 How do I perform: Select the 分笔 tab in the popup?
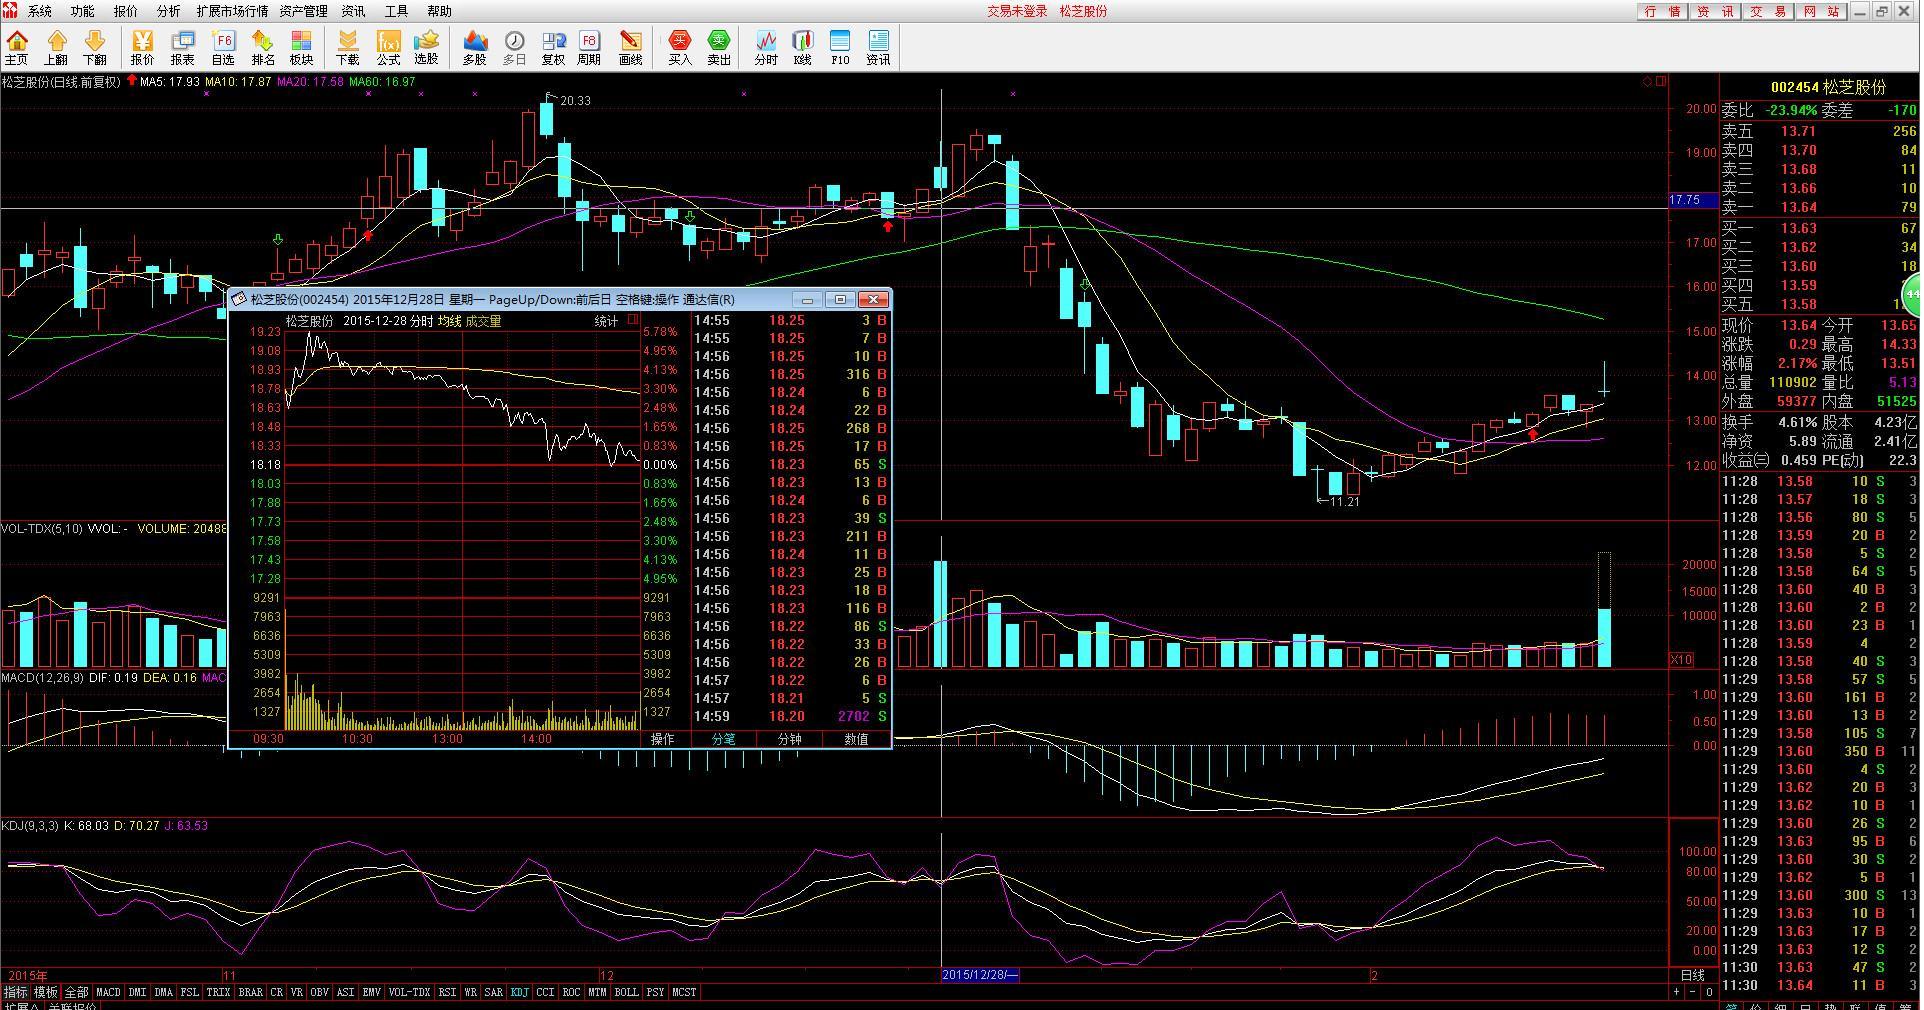coord(723,739)
